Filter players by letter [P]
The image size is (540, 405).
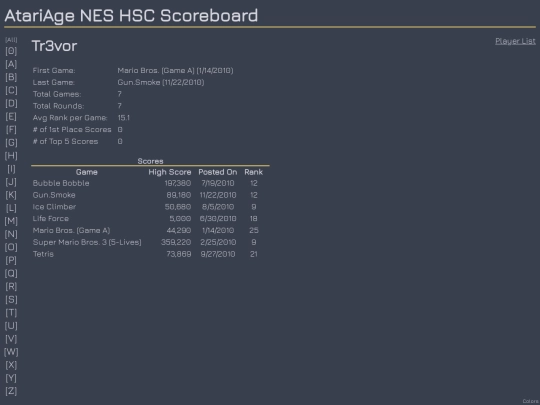tap(11, 260)
